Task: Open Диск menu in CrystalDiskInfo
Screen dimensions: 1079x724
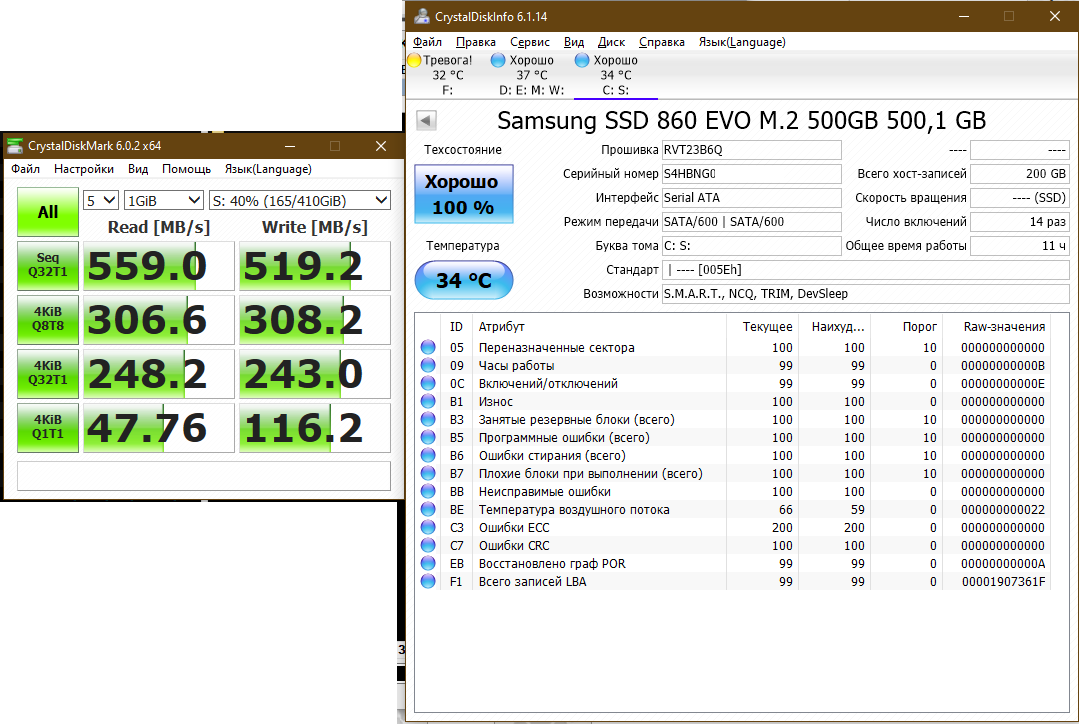Action: pyautogui.click(x=611, y=42)
